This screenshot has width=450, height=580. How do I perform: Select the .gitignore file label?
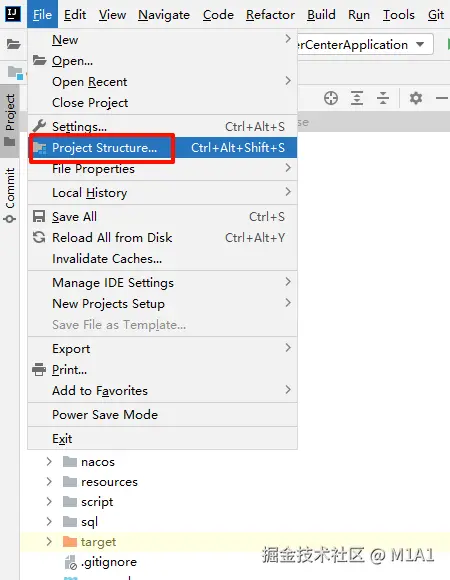109,562
